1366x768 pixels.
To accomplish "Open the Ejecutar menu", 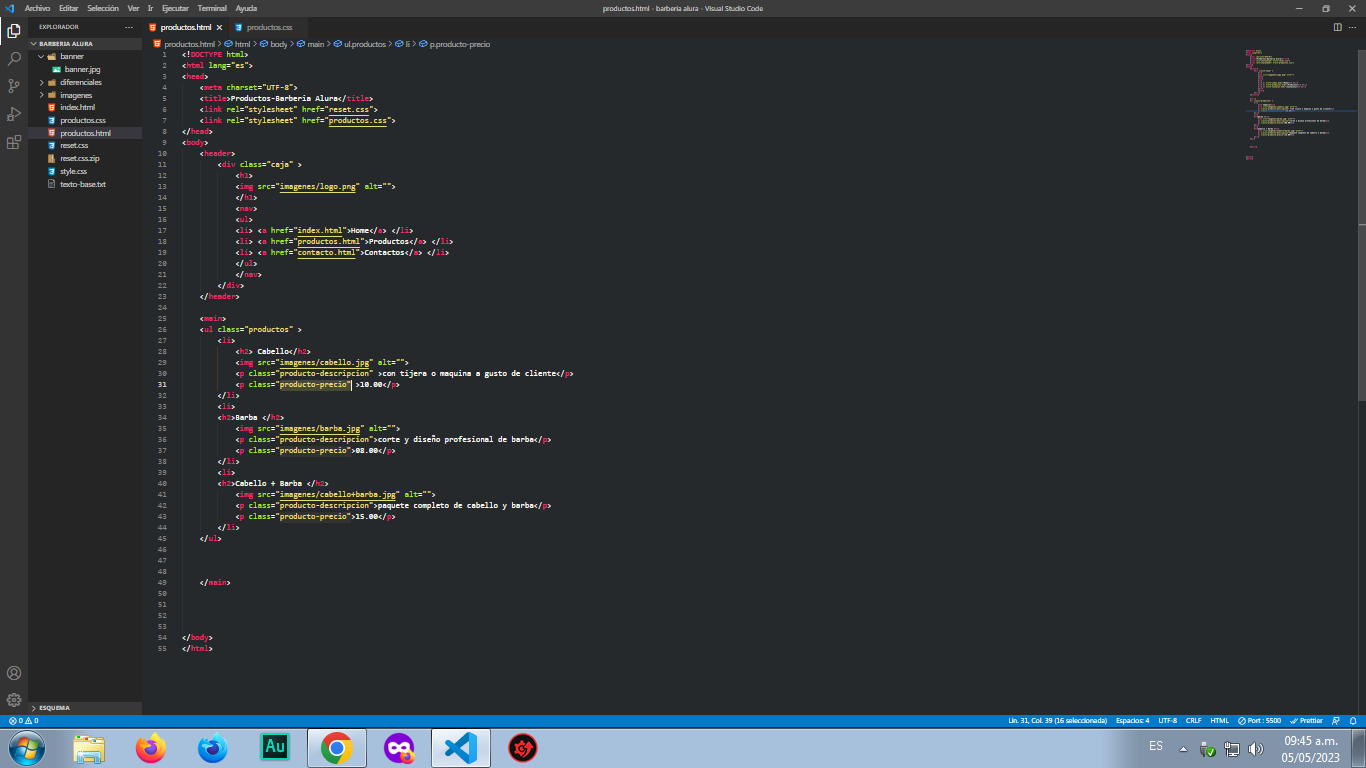I will coord(175,8).
